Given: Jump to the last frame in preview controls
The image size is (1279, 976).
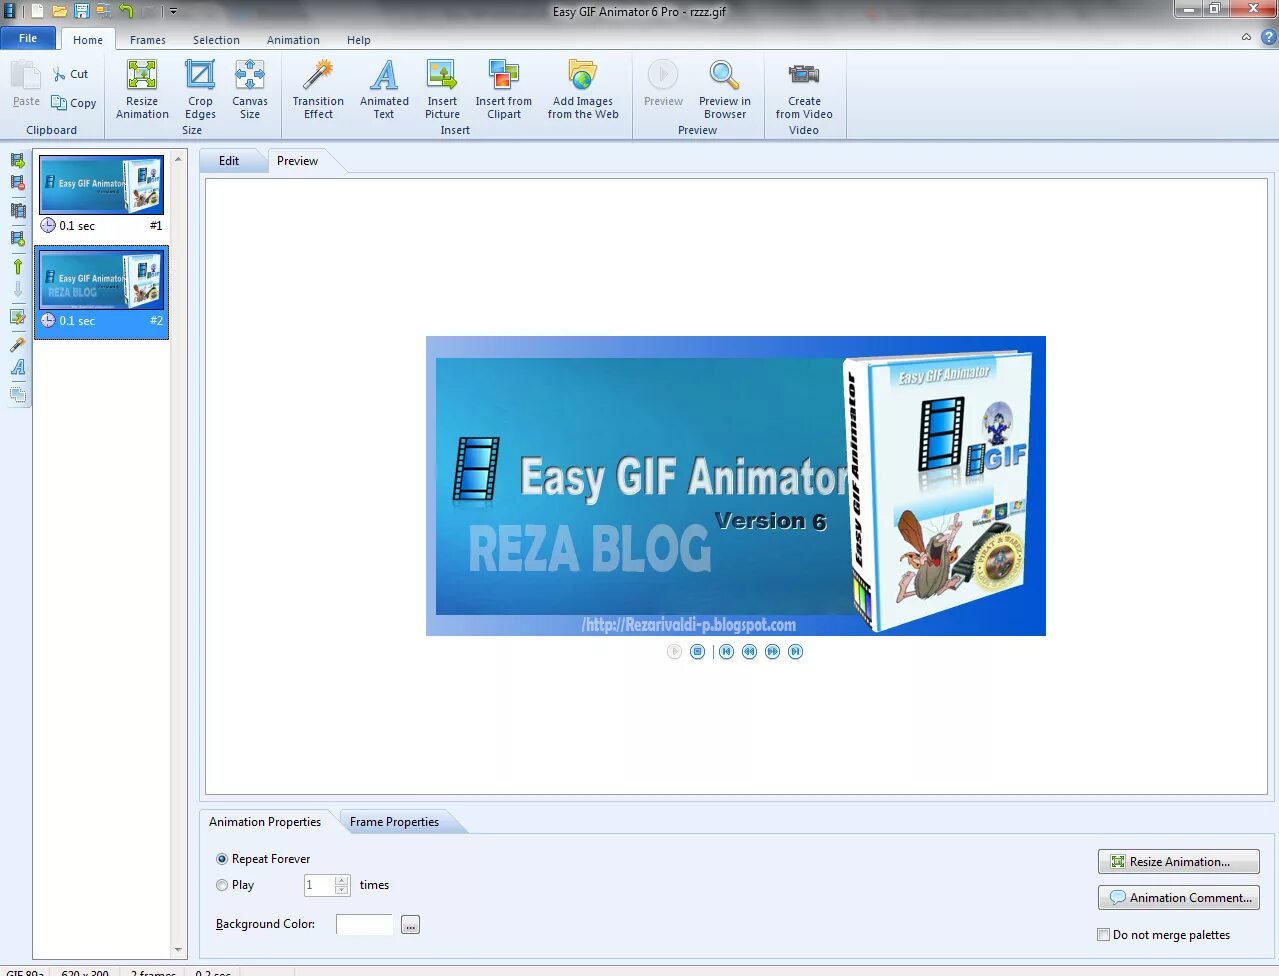Looking at the screenshot, I should coord(795,652).
